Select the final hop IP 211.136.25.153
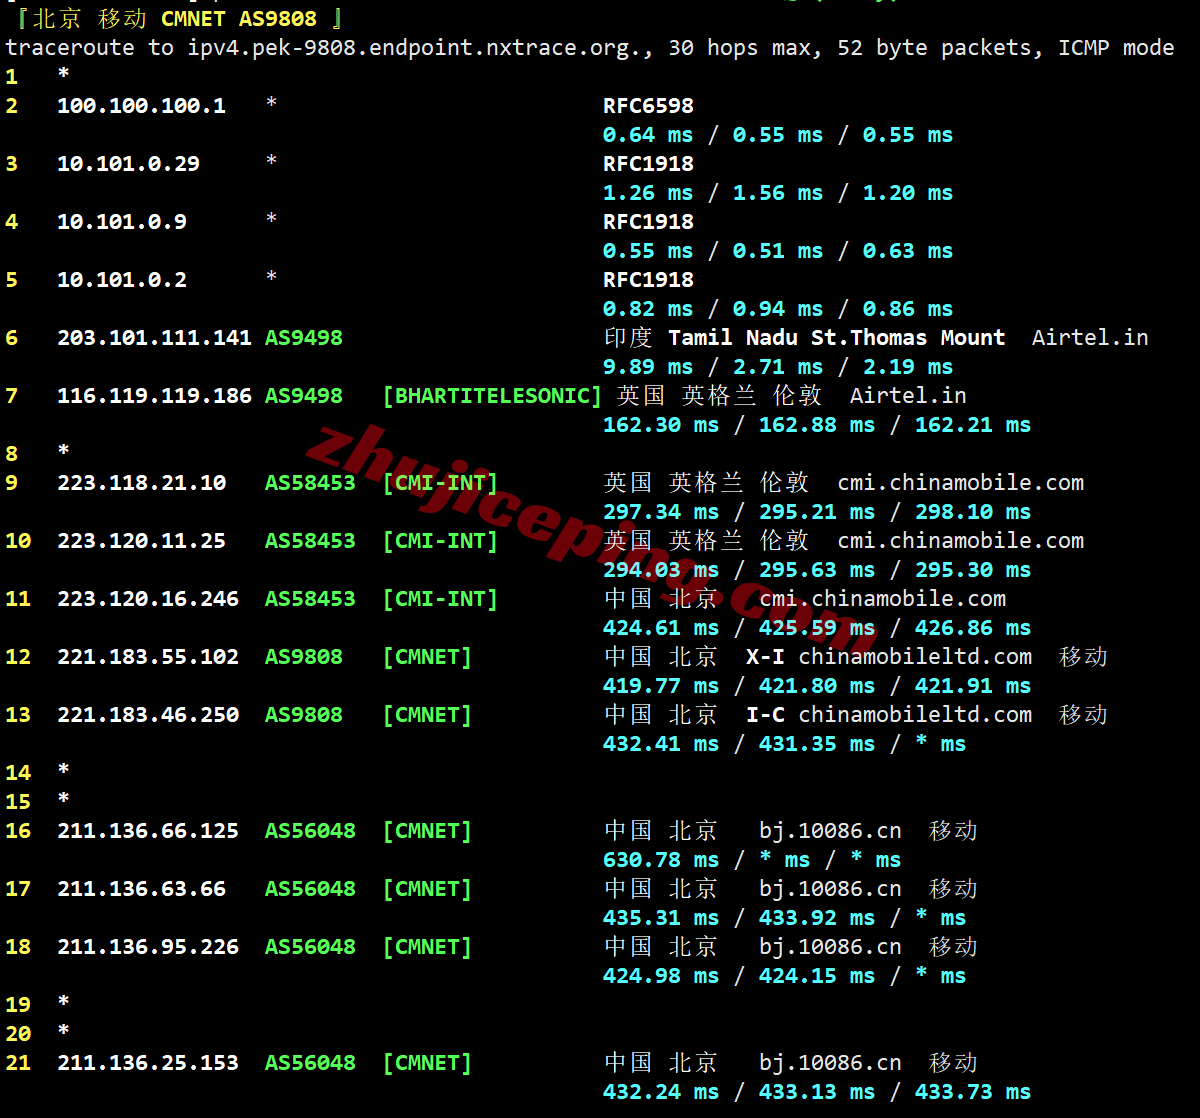Screen dimensions: 1200x1118 click(x=148, y=1063)
